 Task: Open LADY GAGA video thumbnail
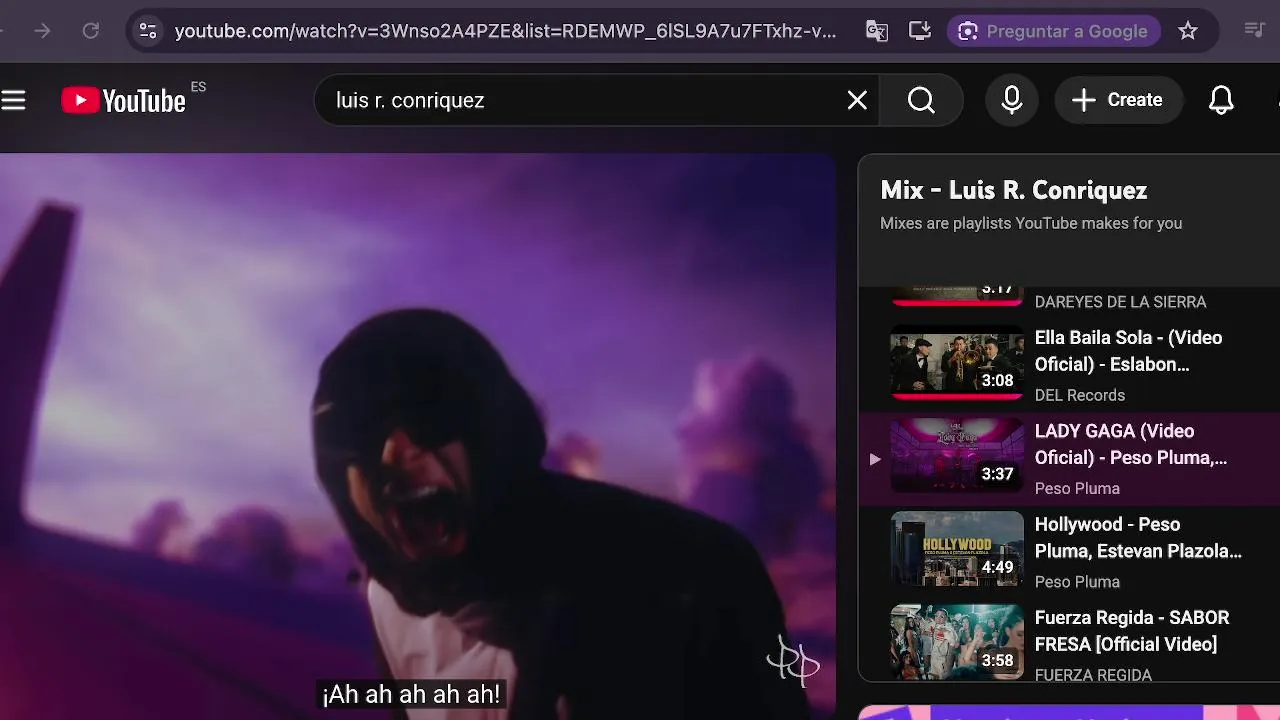pyautogui.click(x=957, y=457)
